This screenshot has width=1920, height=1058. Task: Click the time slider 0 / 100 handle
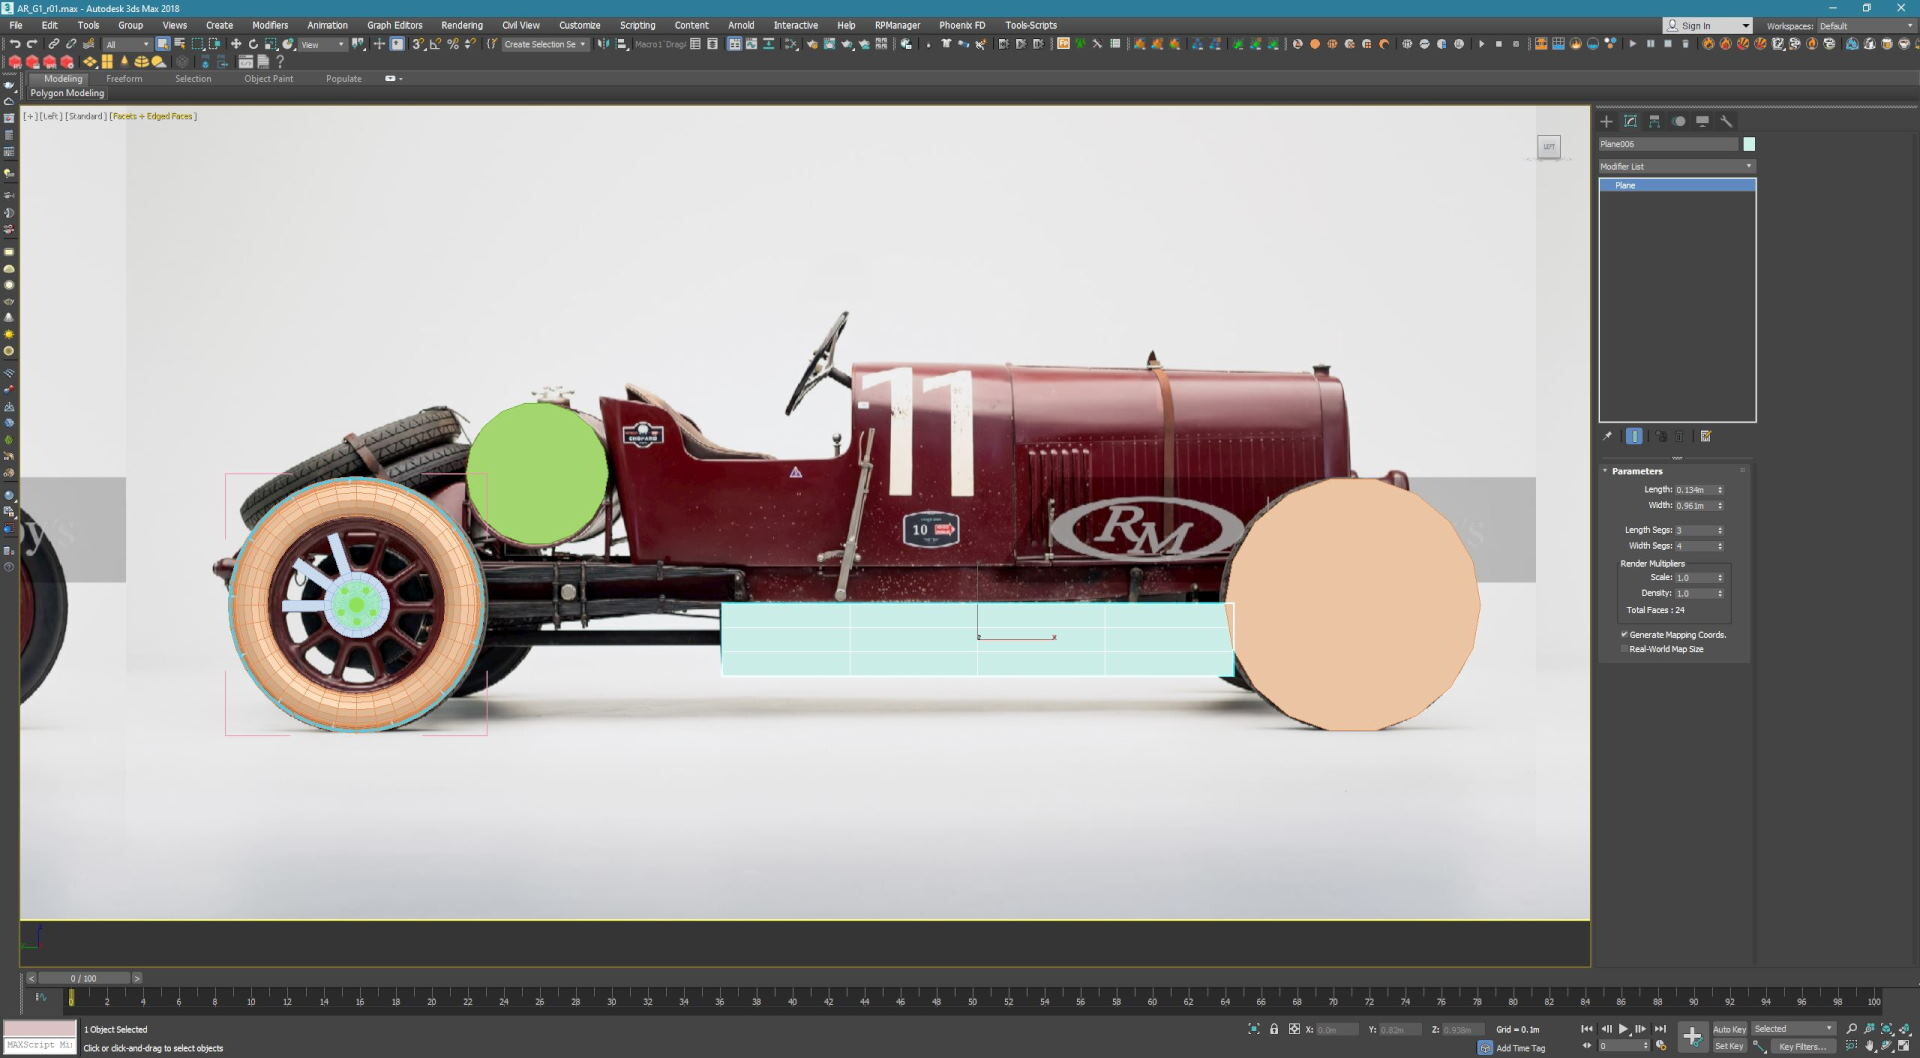pos(83,978)
